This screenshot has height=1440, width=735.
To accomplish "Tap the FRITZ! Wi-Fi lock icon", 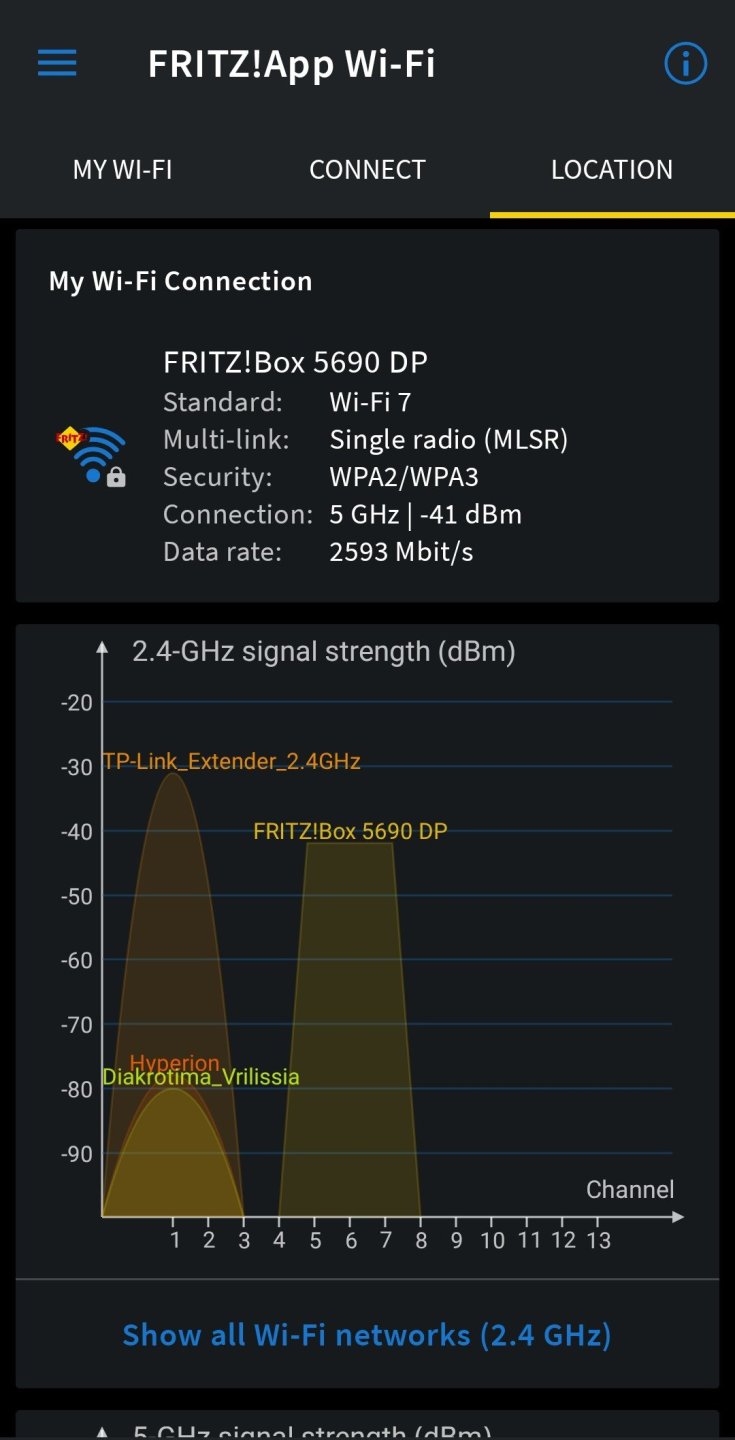I will tap(92, 456).
